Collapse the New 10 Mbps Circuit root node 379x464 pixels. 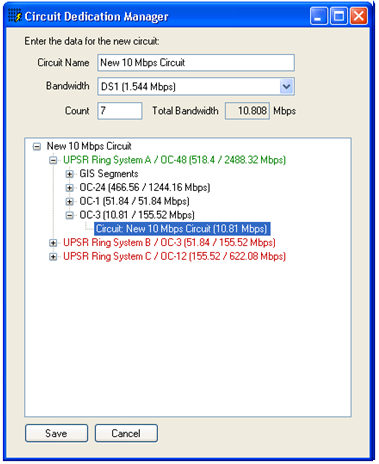[x=37, y=146]
